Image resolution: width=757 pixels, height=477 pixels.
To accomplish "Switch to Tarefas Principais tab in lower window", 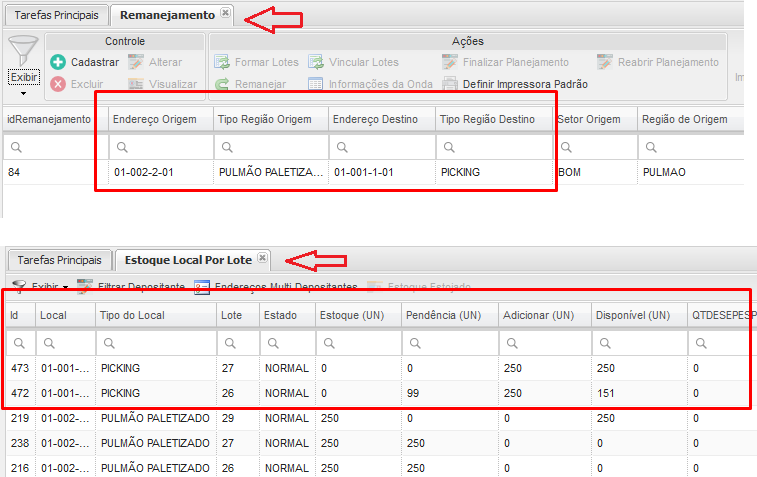I will [59, 260].
